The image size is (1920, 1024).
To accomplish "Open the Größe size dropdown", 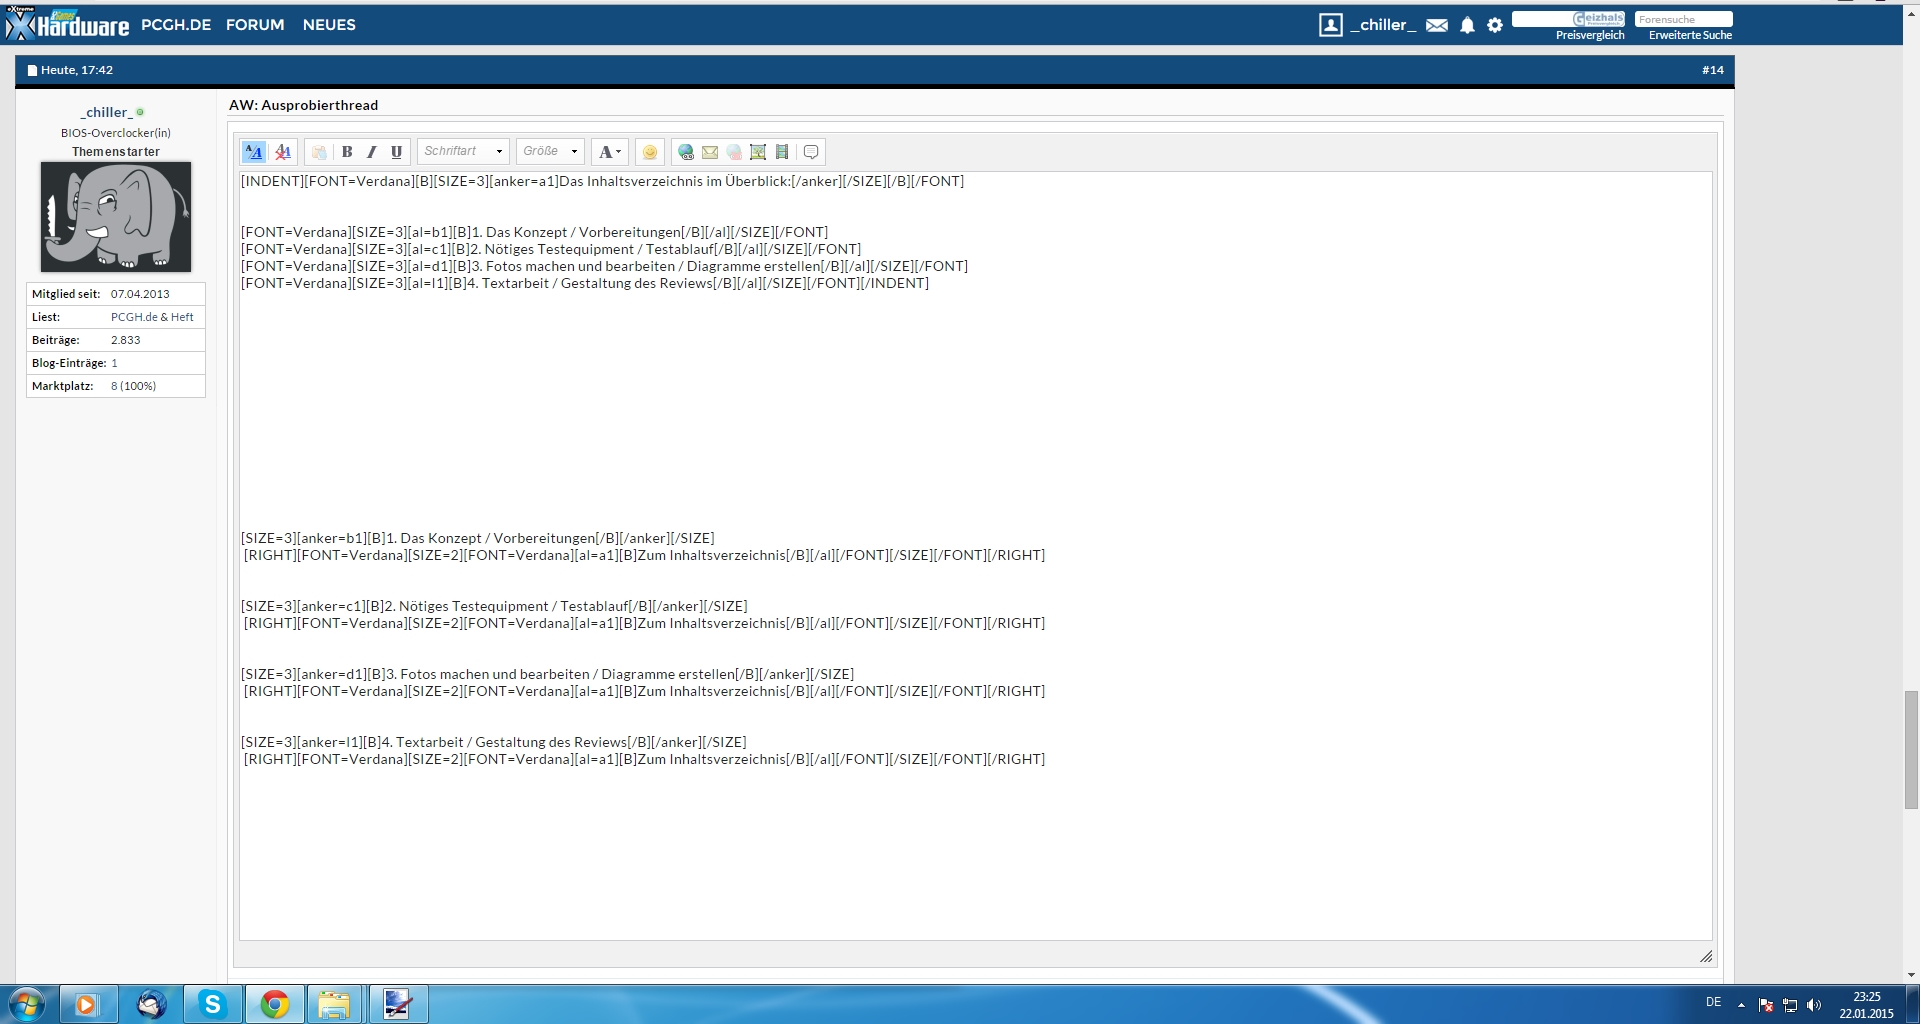I will [550, 151].
